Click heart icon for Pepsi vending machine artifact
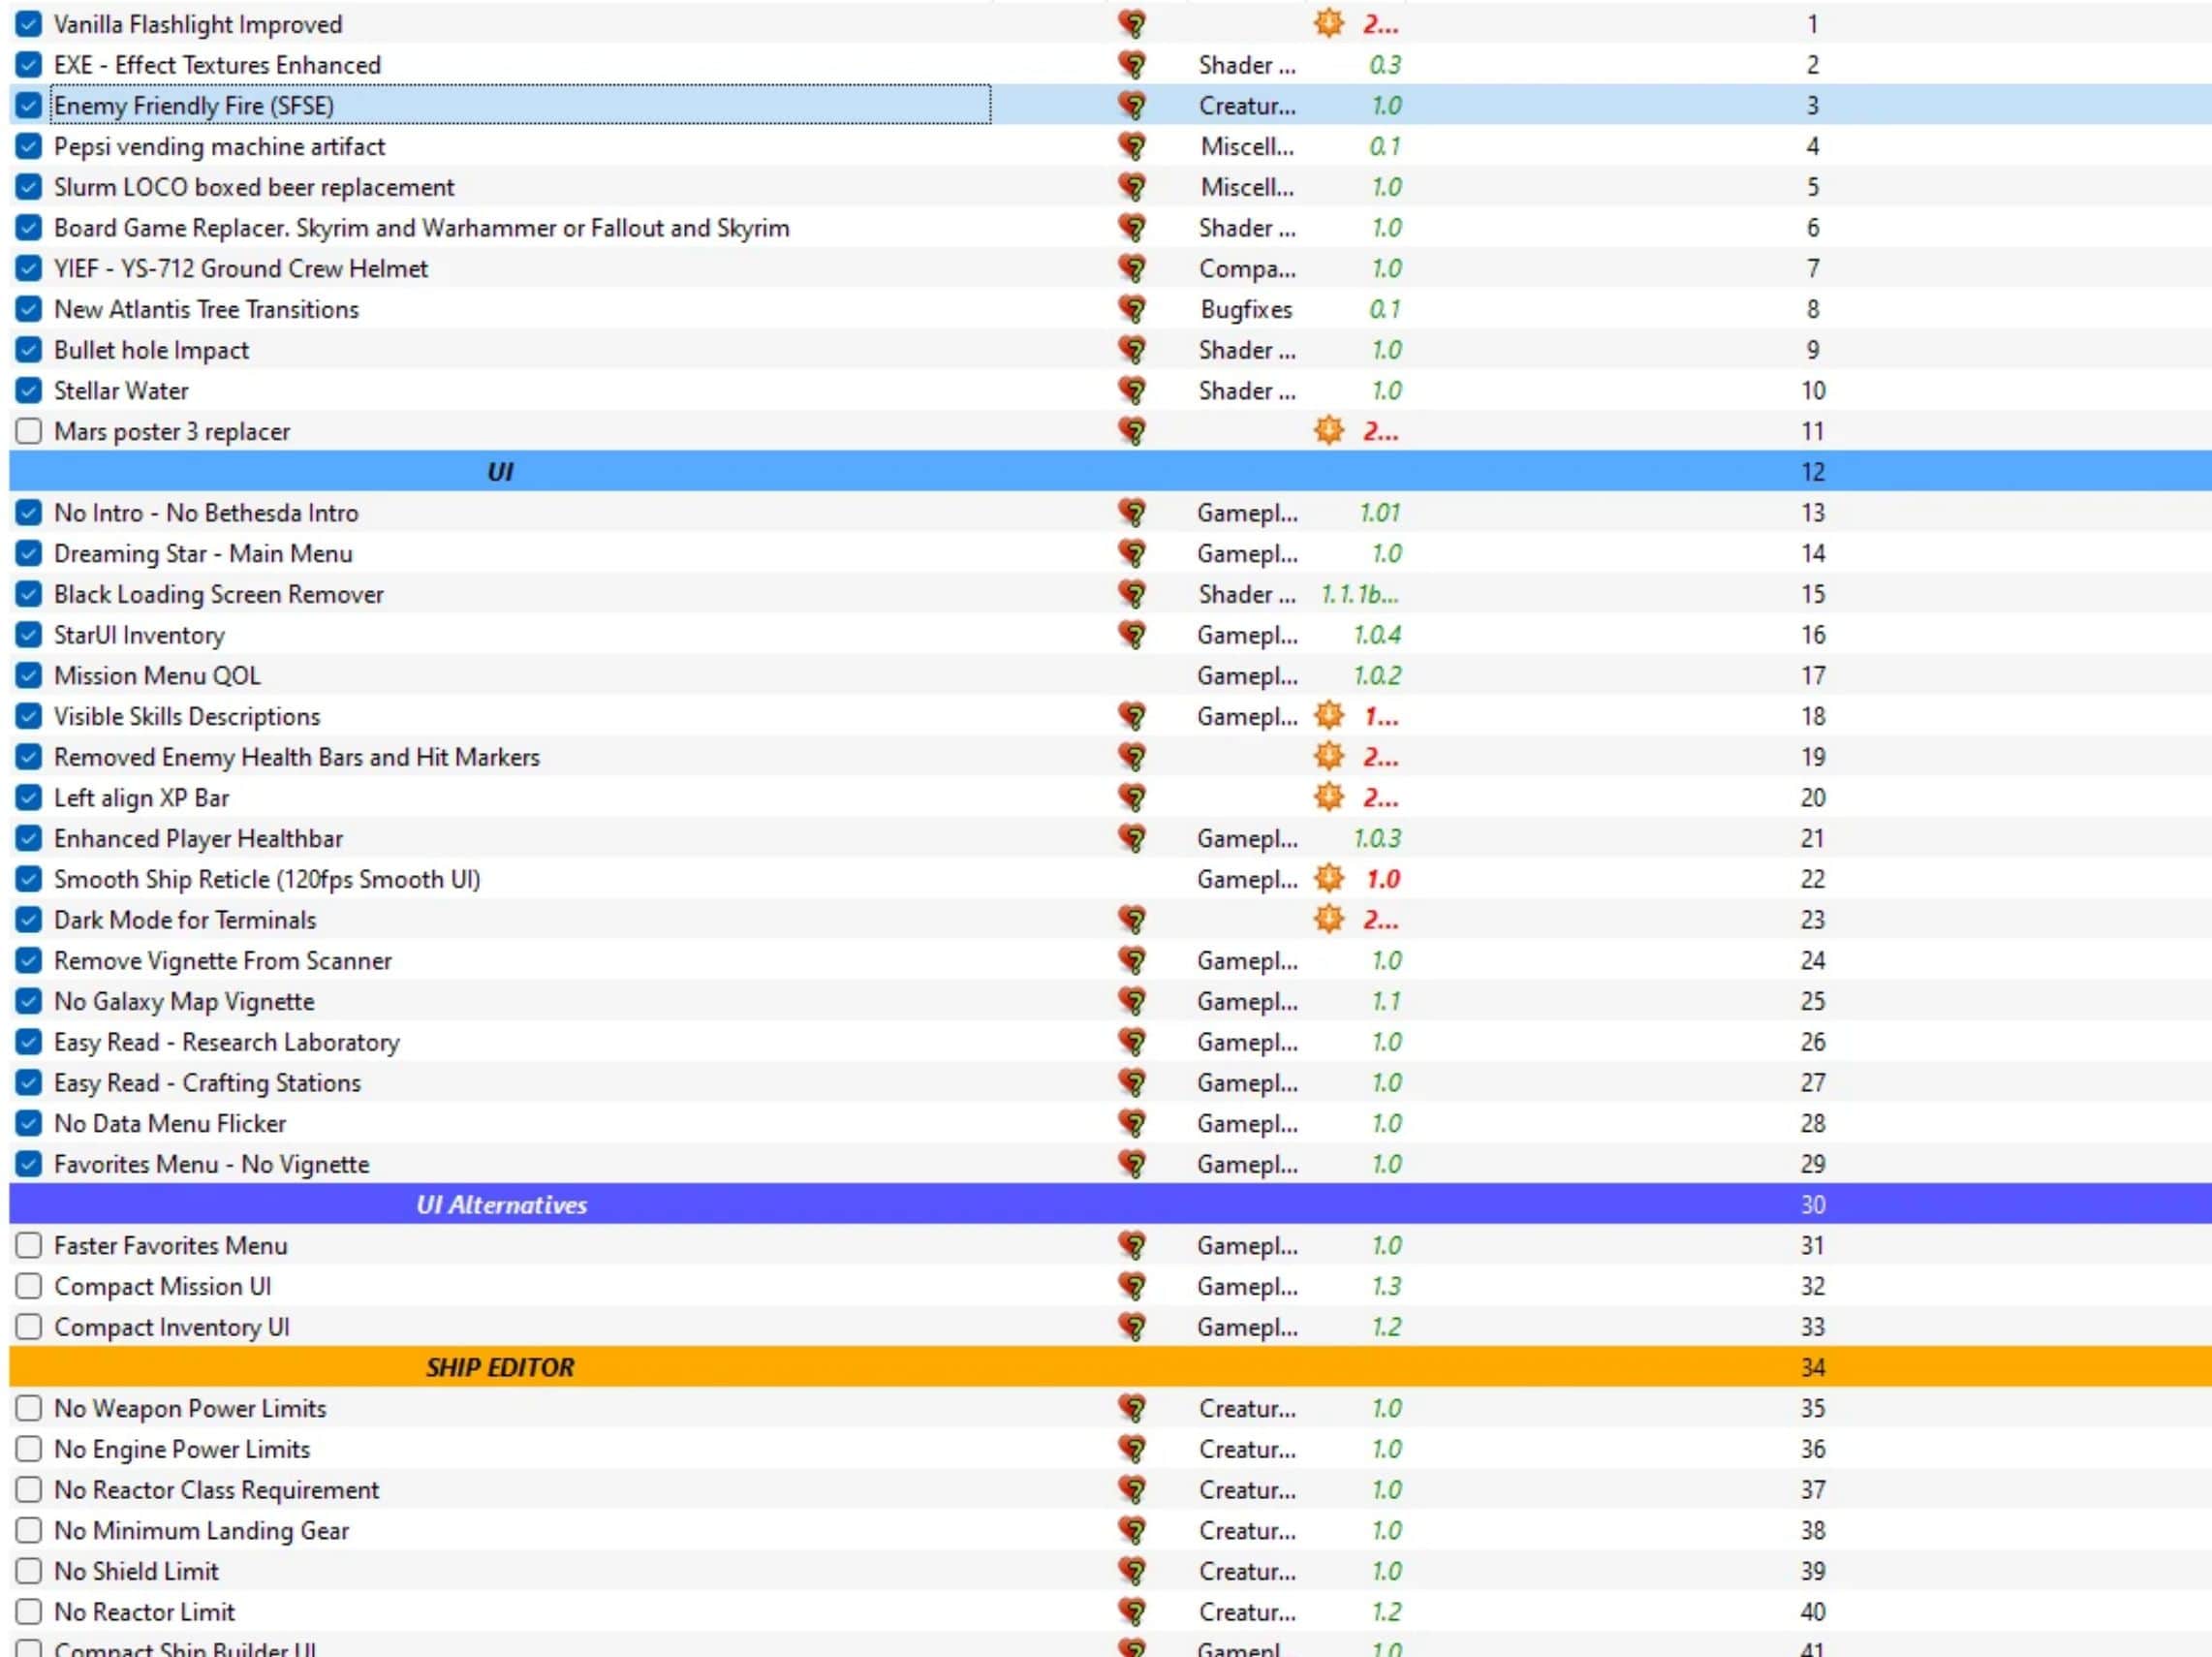2212x1657 pixels. 1132,147
